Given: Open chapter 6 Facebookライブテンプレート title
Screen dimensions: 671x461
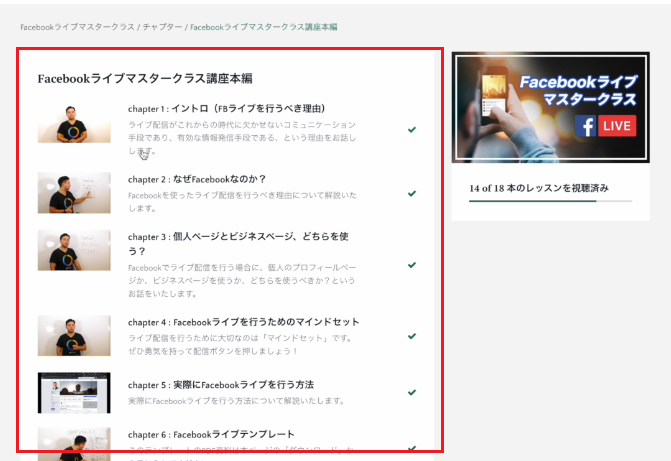Looking at the screenshot, I should 211,434.
